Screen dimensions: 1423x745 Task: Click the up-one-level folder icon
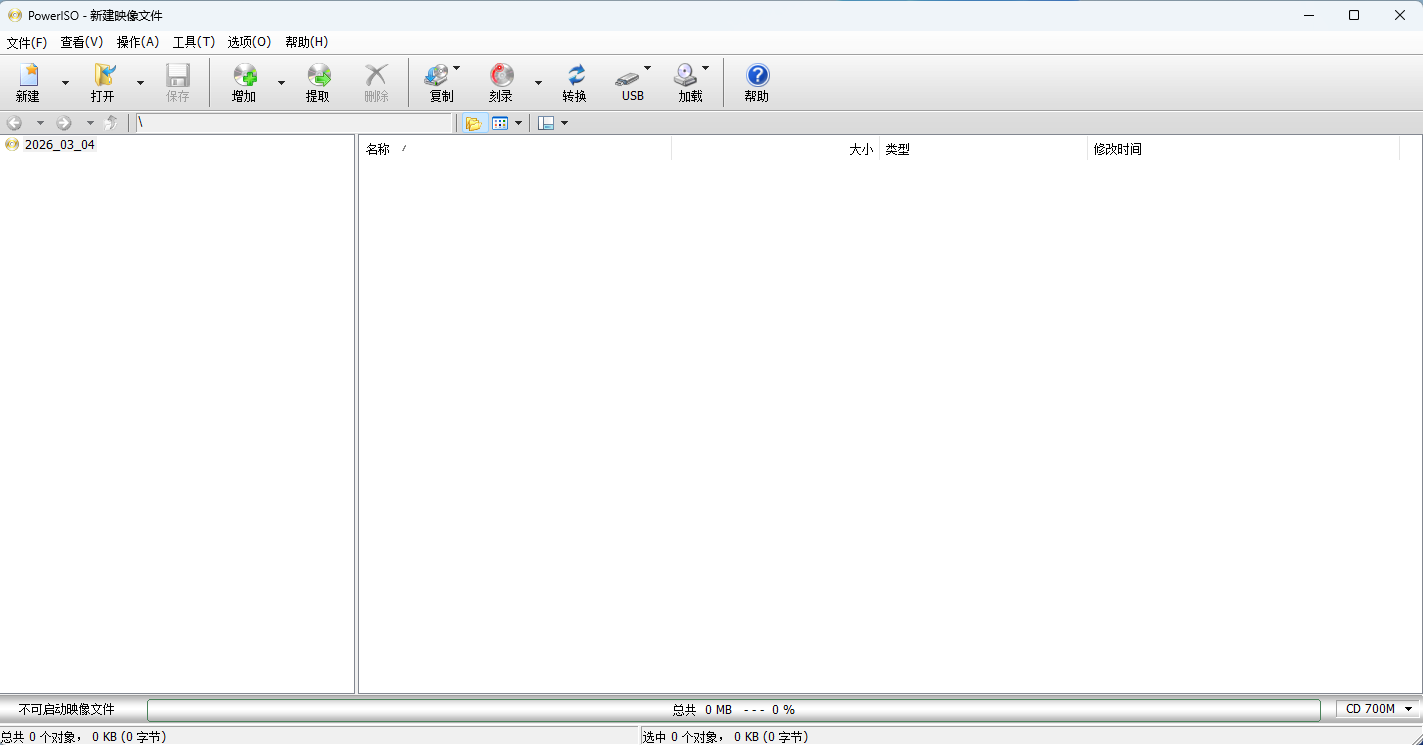[111, 123]
